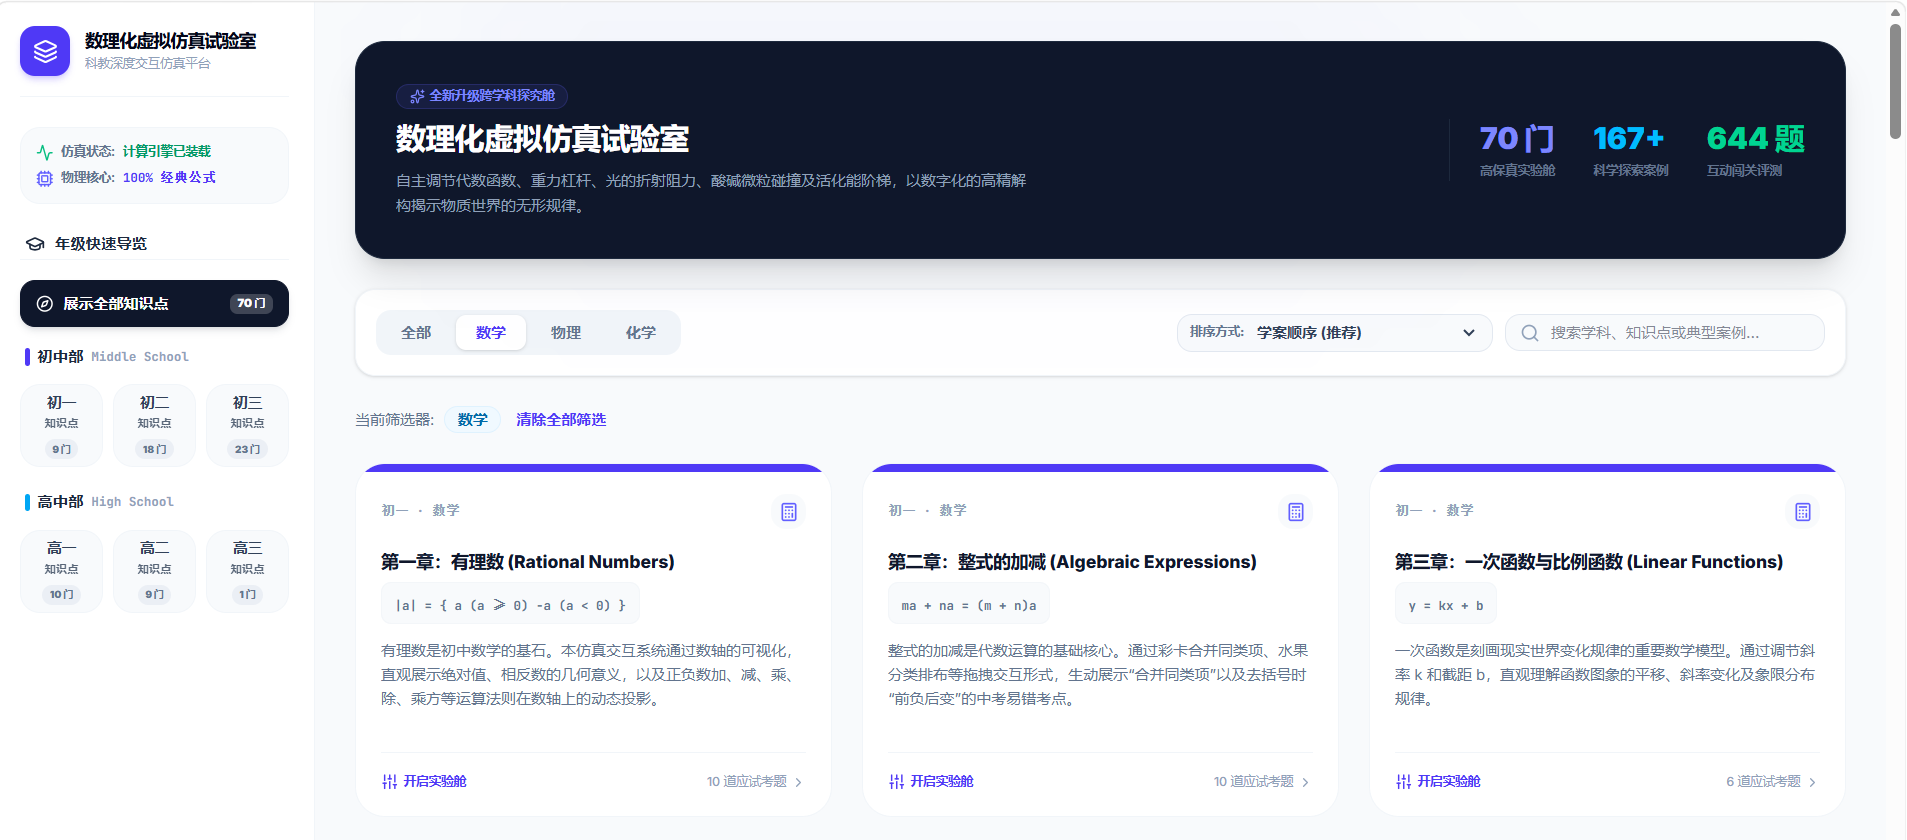Click calculator icon on 第三章 一次函数 card

1803,512
